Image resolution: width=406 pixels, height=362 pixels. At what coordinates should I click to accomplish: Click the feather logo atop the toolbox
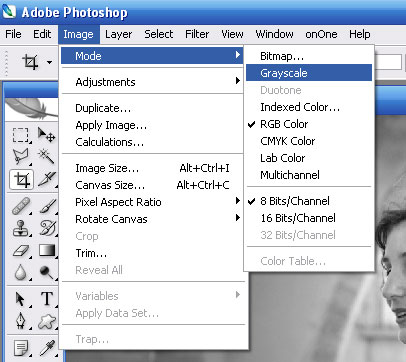[x=32, y=109]
